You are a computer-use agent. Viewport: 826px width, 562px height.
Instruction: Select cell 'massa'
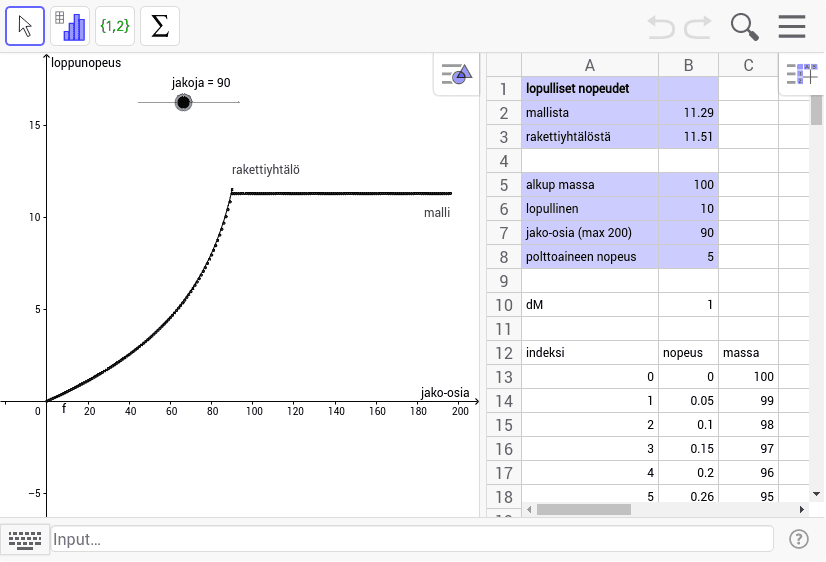click(x=749, y=353)
